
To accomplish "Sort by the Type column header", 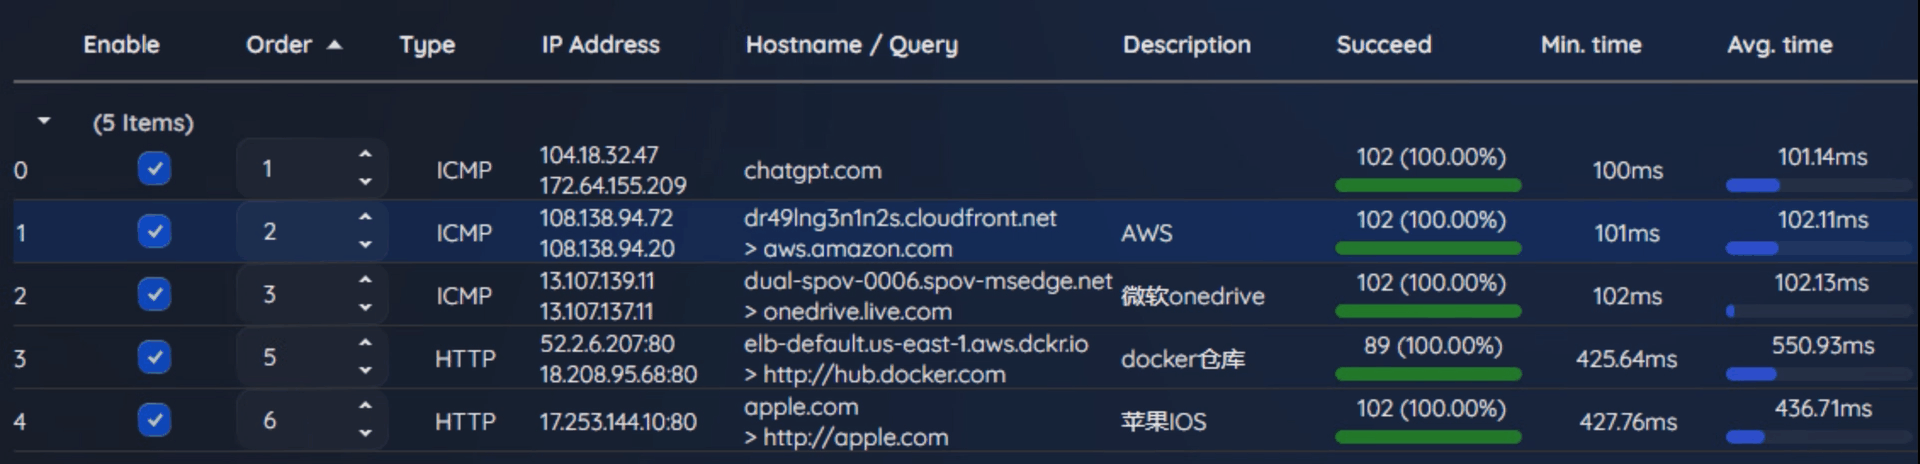I will point(427,45).
